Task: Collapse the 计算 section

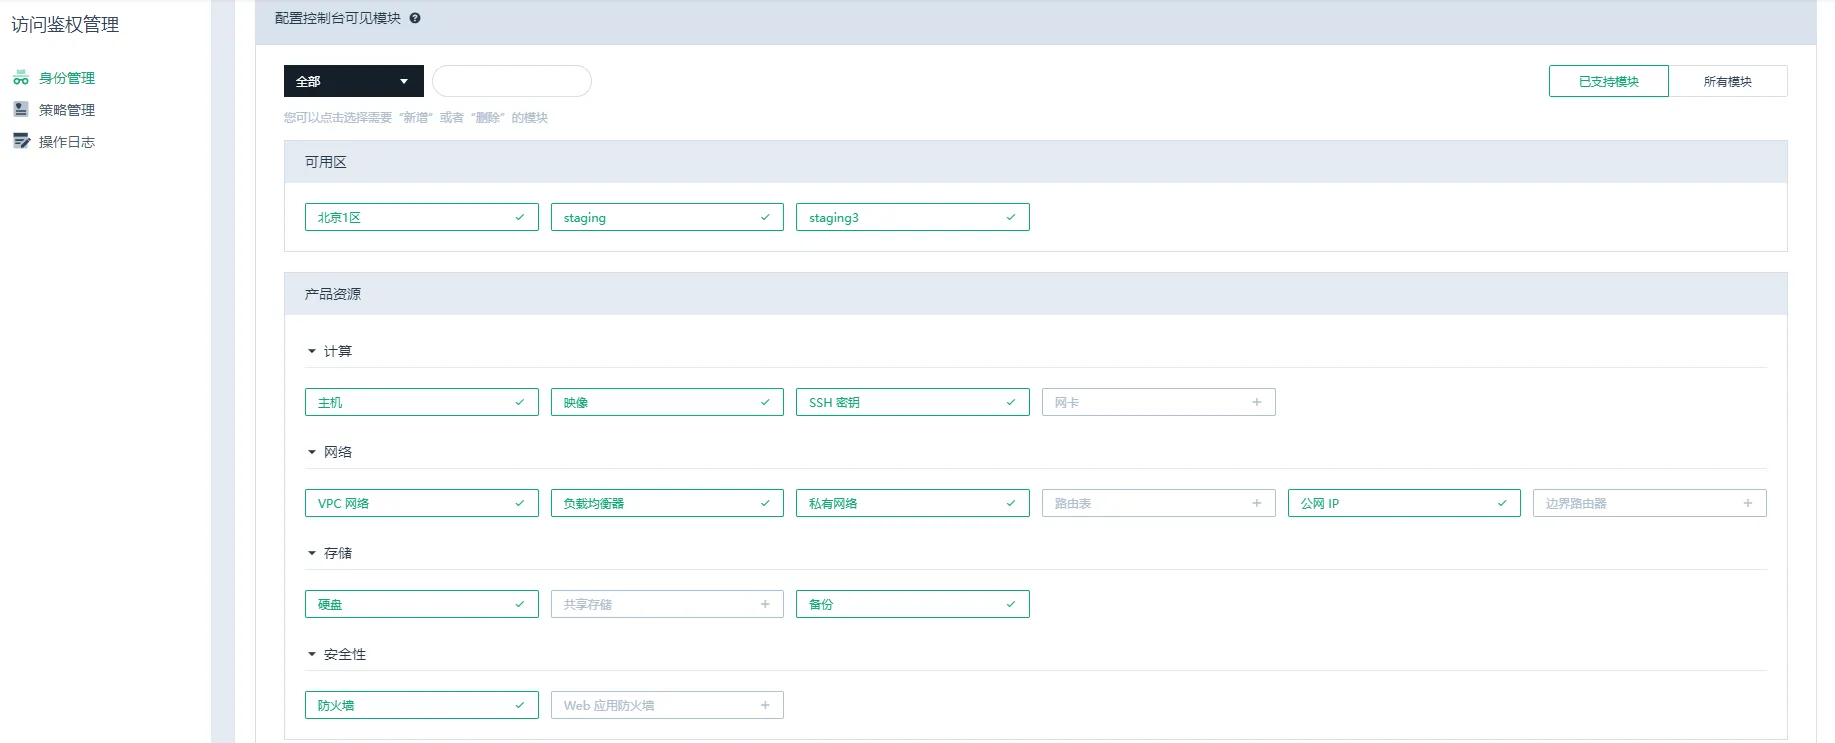Action: click(329, 351)
